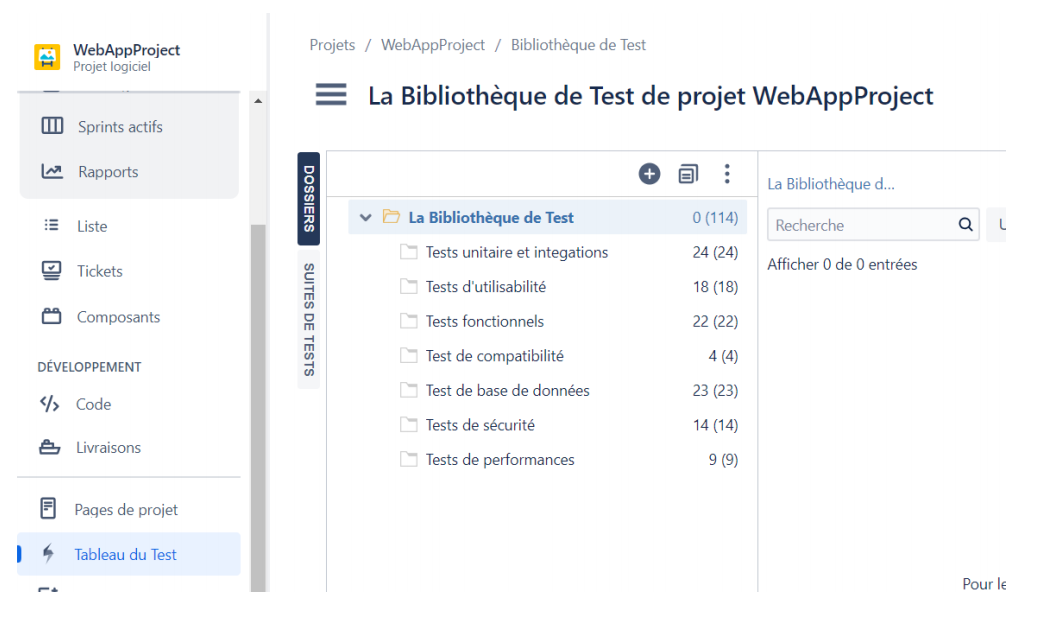Viewport: 1059px width, 625px height.
Task: Select the Dossiers vertical tab
Action: (x=309, y=198)
